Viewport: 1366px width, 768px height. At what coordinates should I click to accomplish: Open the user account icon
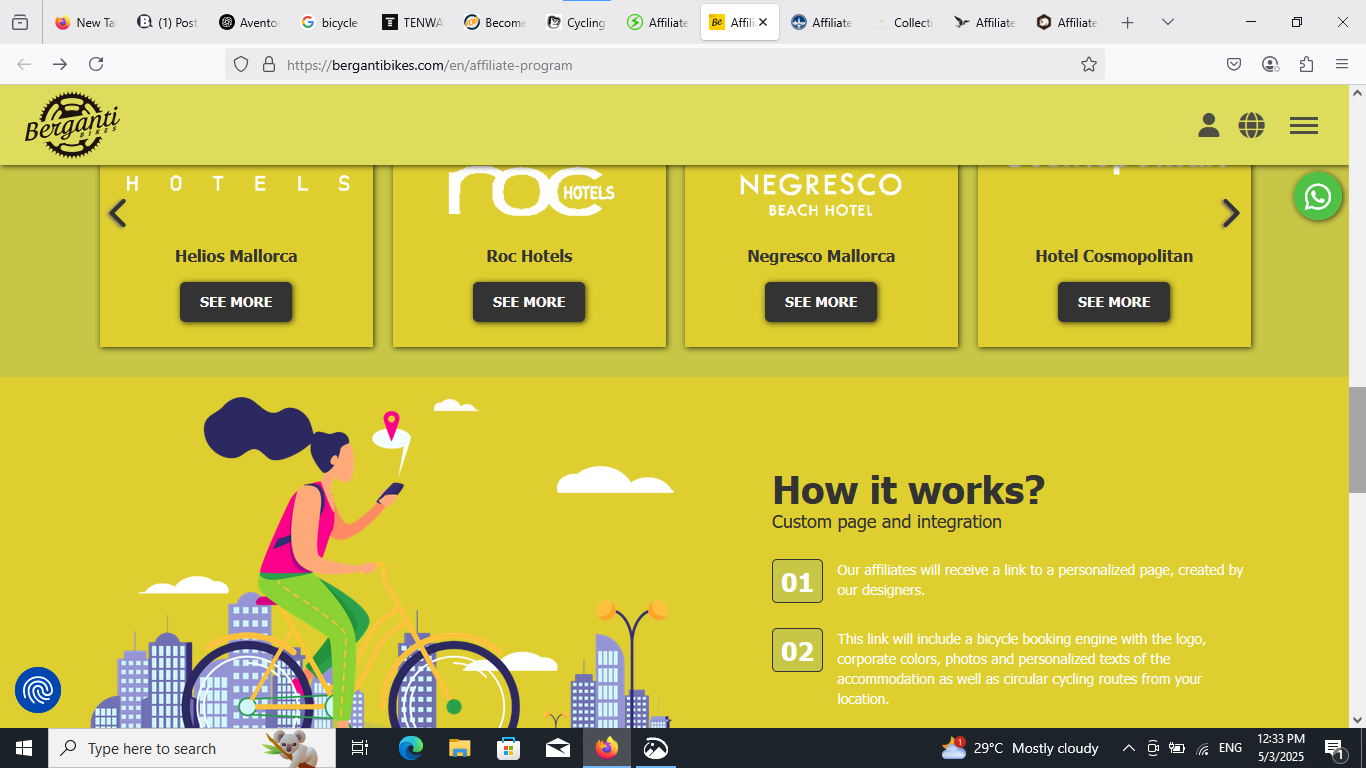pos(1209,125)
